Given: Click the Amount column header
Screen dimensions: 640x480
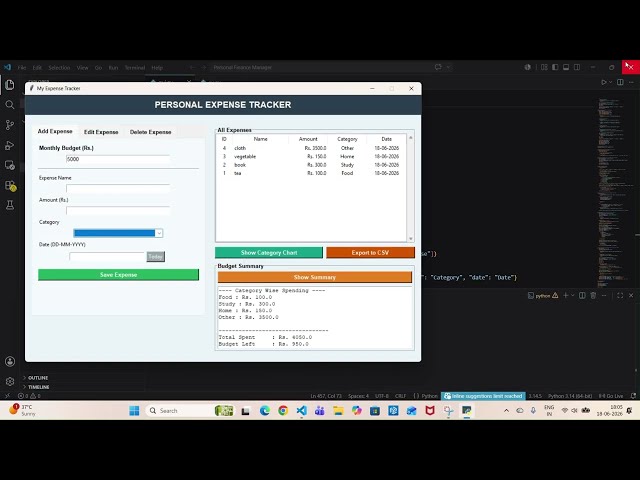Looking at the screenshot, I should click(x=308, y=139).
